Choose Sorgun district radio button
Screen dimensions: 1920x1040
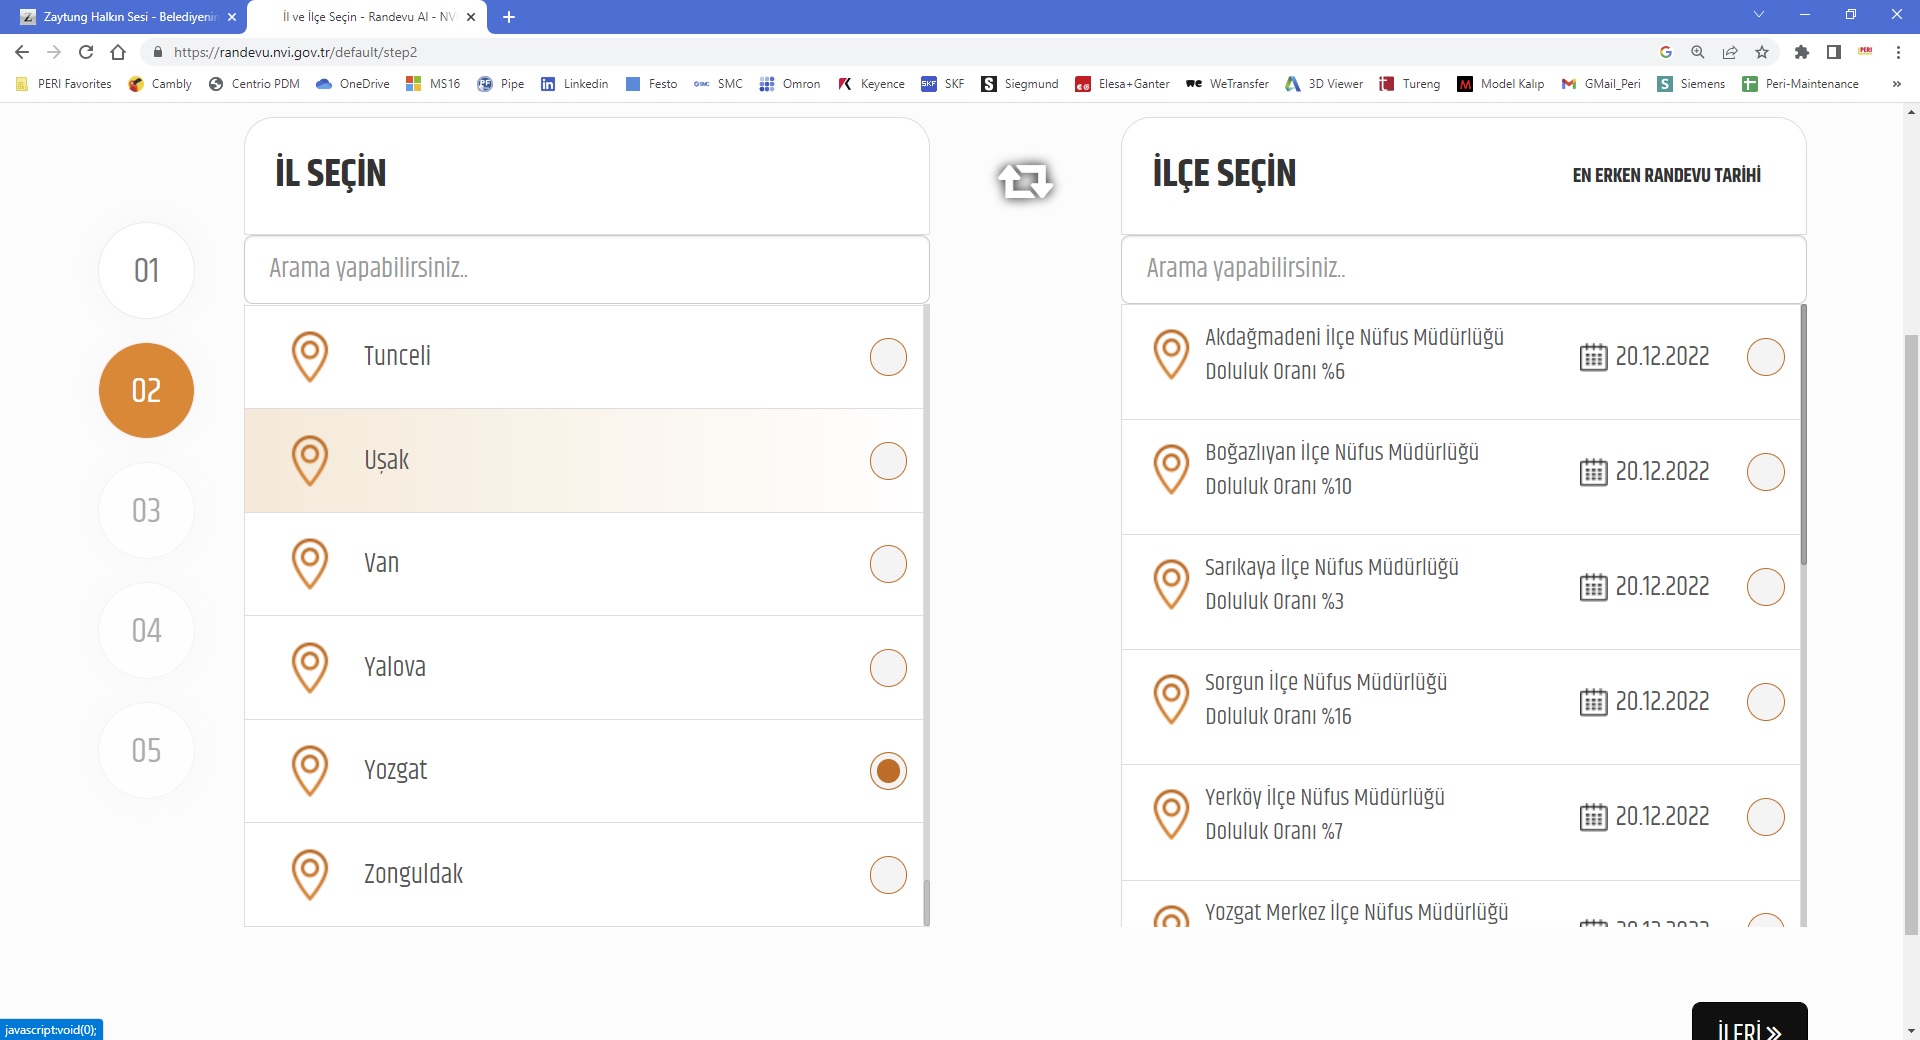coord(1766,702)
